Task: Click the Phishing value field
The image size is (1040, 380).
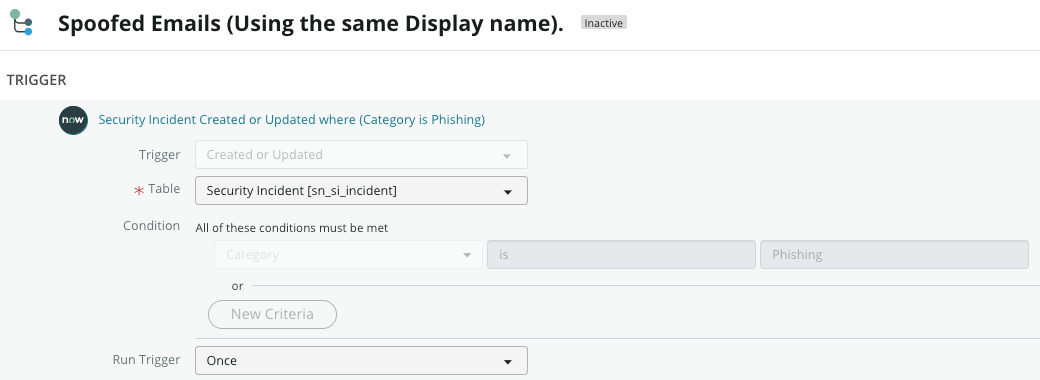Action: coord(894,255)
